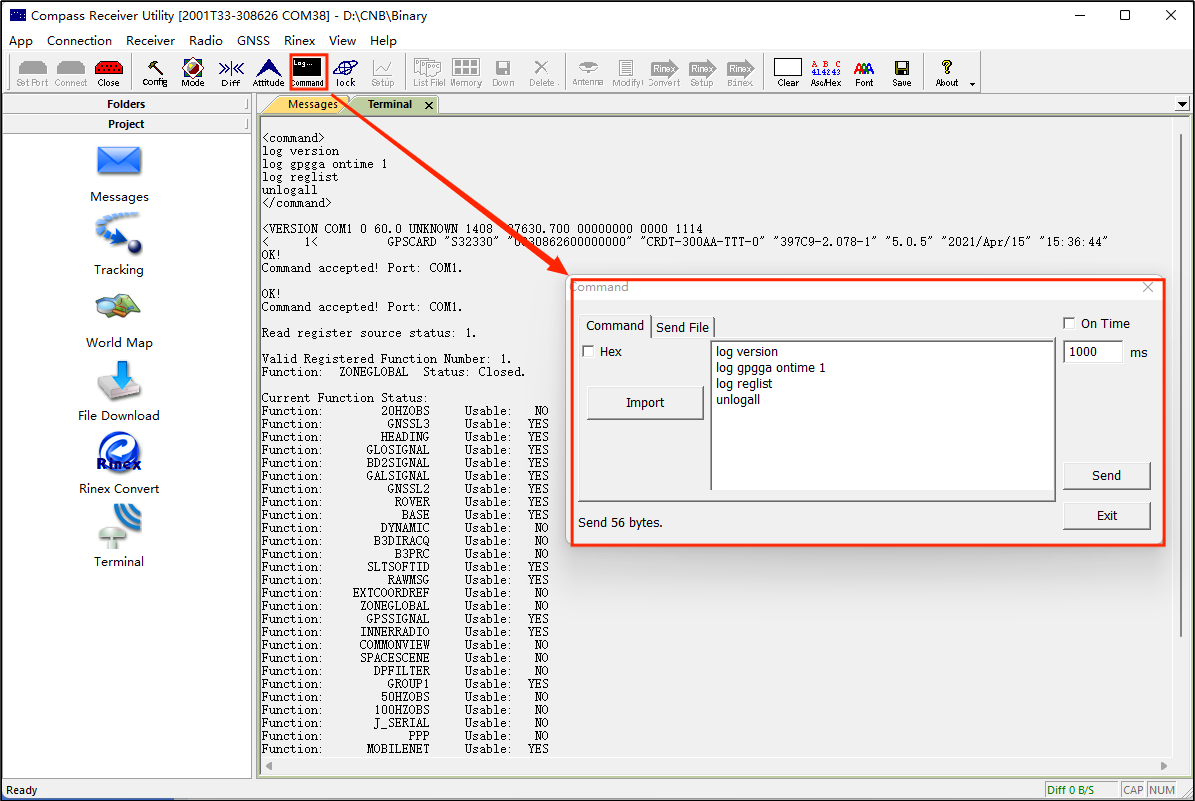
Task: Switch to the Send File tab
Action: point(682,327)
